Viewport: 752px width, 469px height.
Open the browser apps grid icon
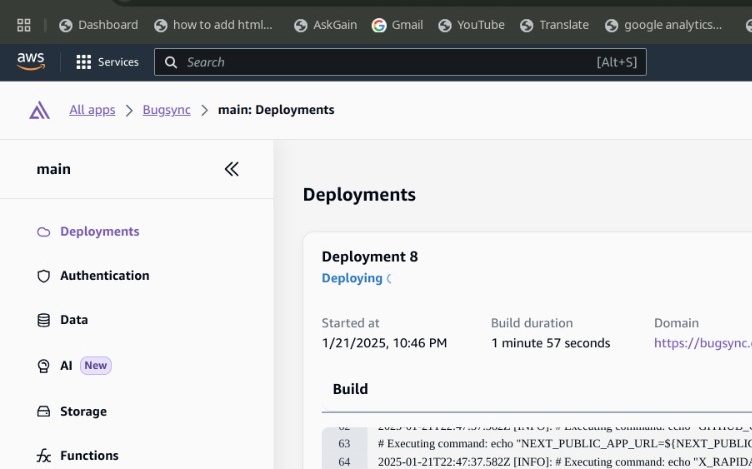click(24, 25)
